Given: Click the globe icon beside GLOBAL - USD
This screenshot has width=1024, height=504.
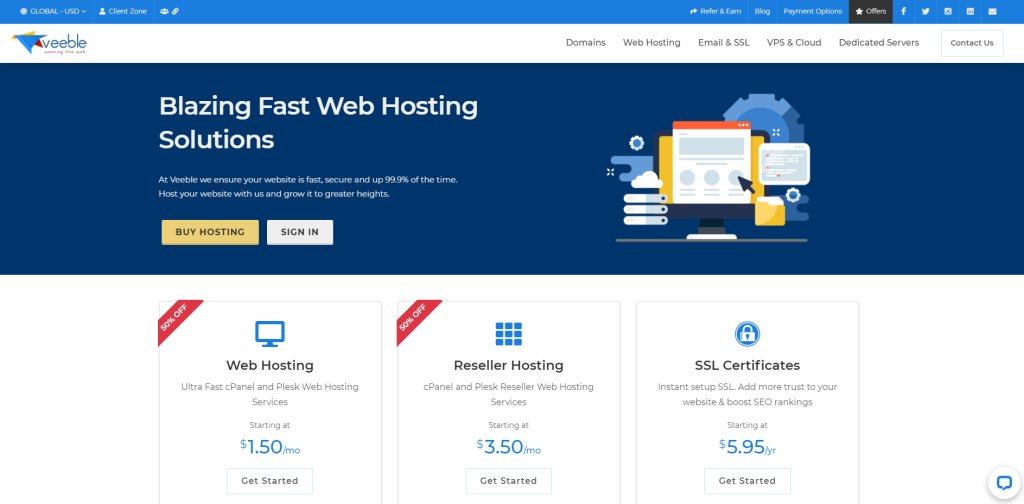Looking at the screenshot, I should (24, 12).
